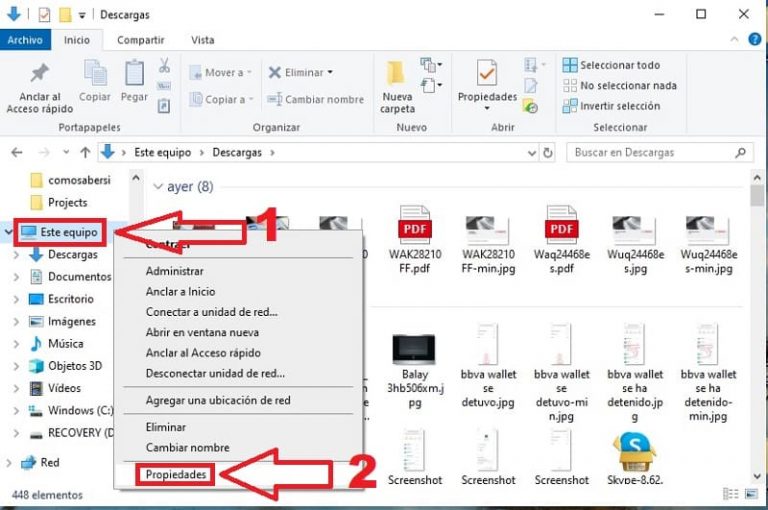The width and height of the screenshot is (768, 510).
Task: Switch to the Vista tab
Action: (202, 40)
